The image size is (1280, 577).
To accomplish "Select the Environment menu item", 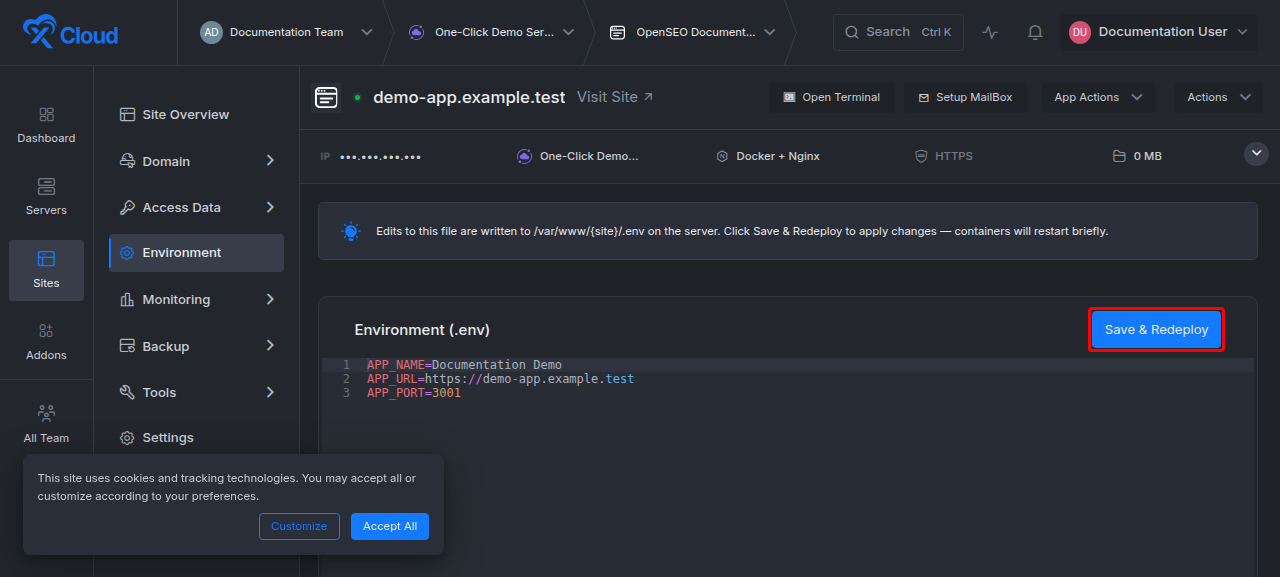I will [196, 253].
